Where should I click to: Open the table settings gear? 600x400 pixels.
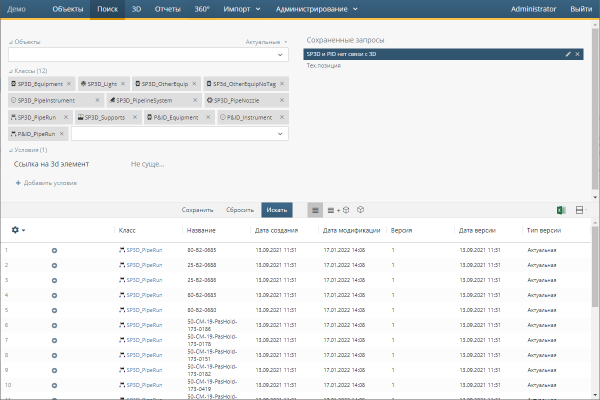[15, 230]
